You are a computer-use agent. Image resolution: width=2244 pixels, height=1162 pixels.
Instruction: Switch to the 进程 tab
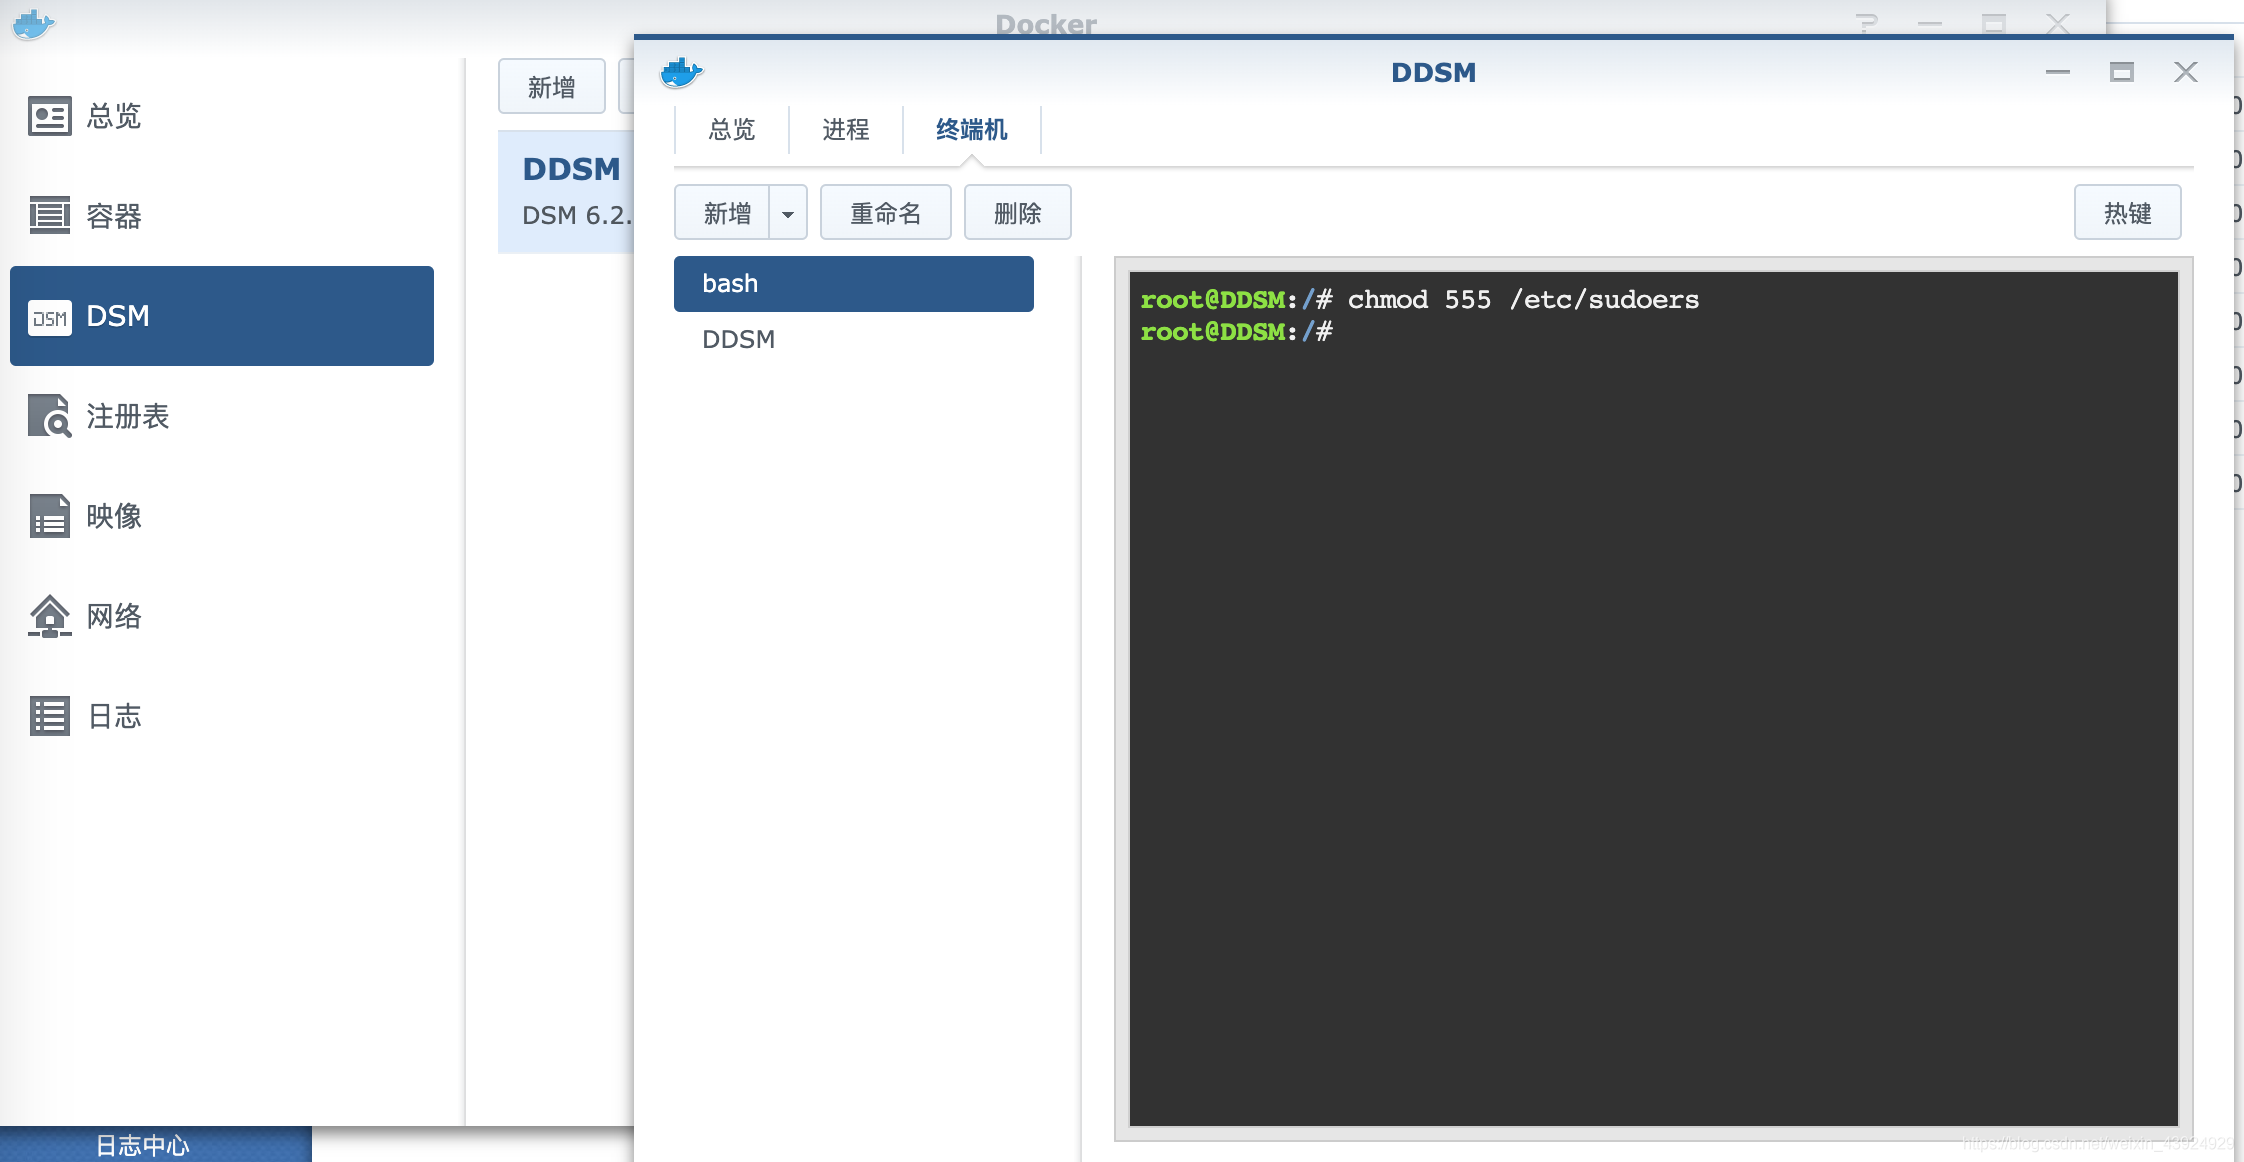click(x=845, y=130)
